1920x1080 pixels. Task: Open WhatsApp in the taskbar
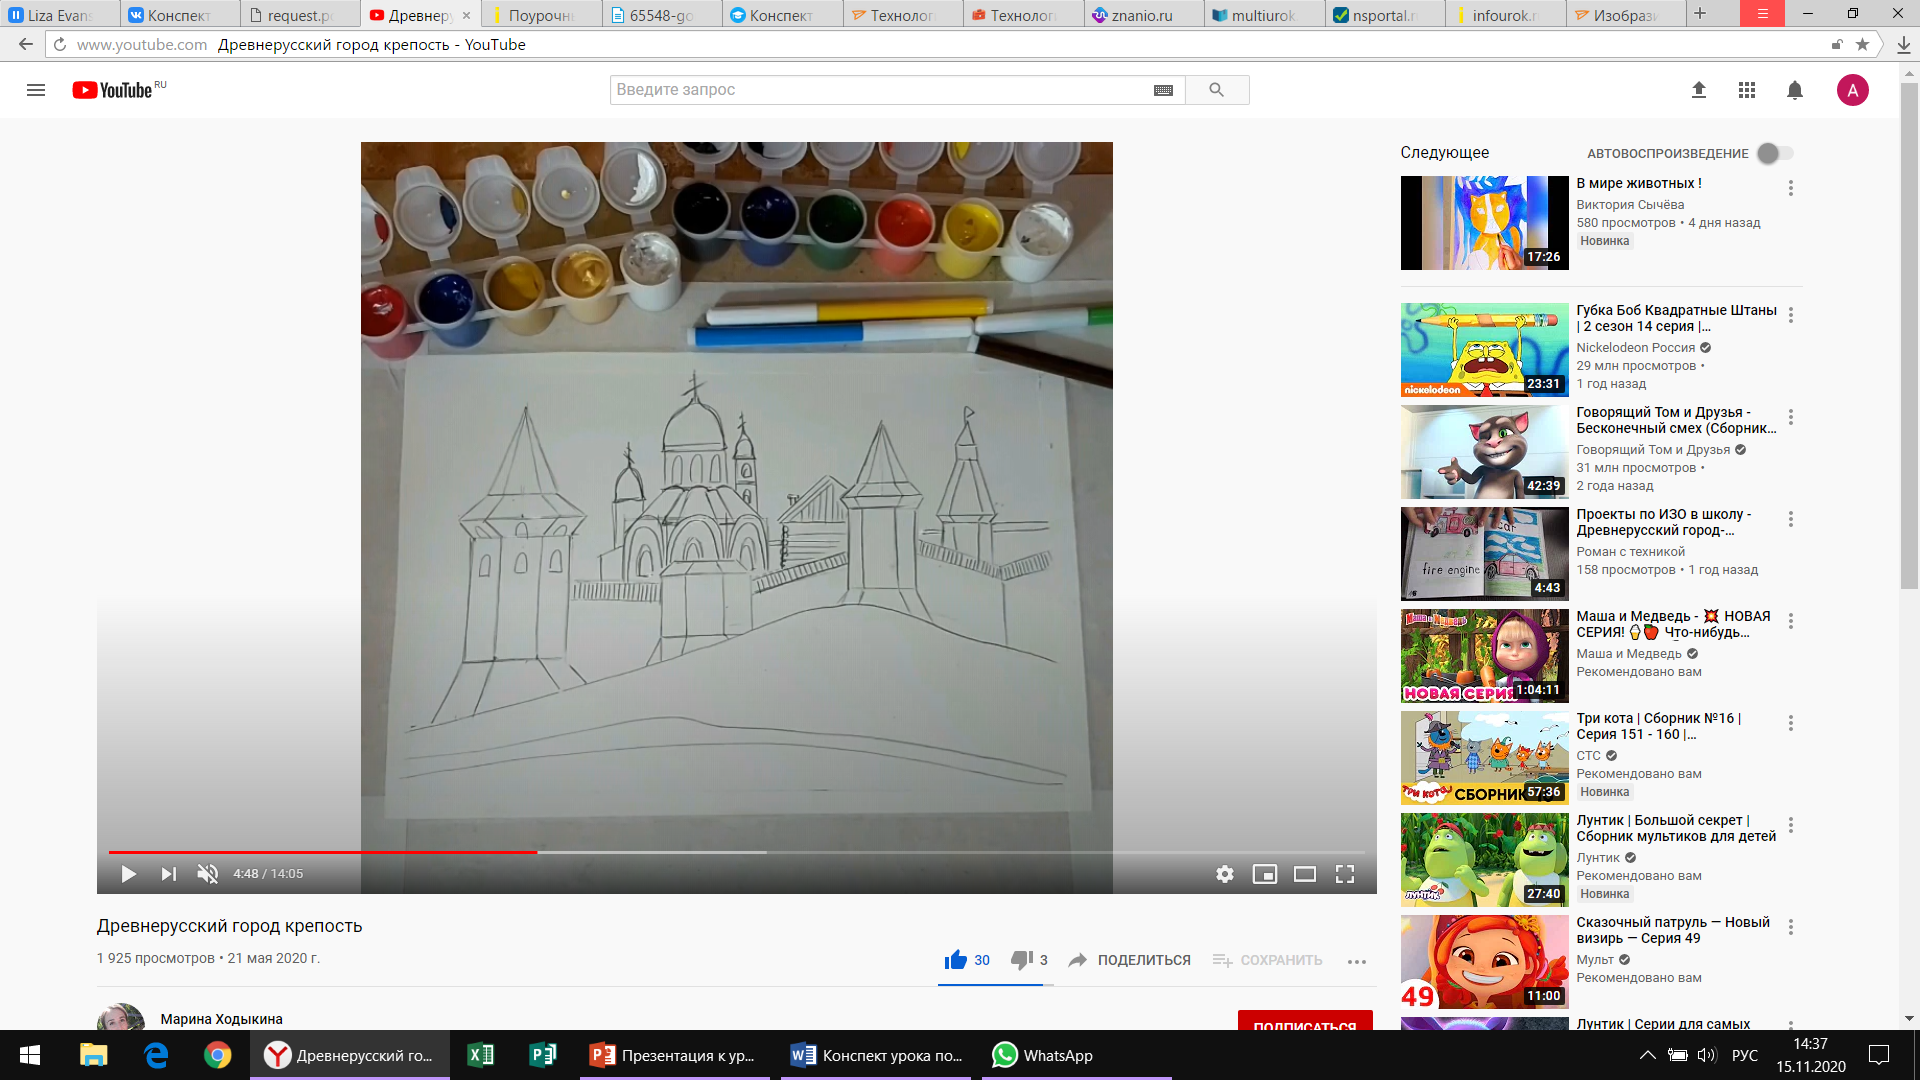coord(1076,1055)
